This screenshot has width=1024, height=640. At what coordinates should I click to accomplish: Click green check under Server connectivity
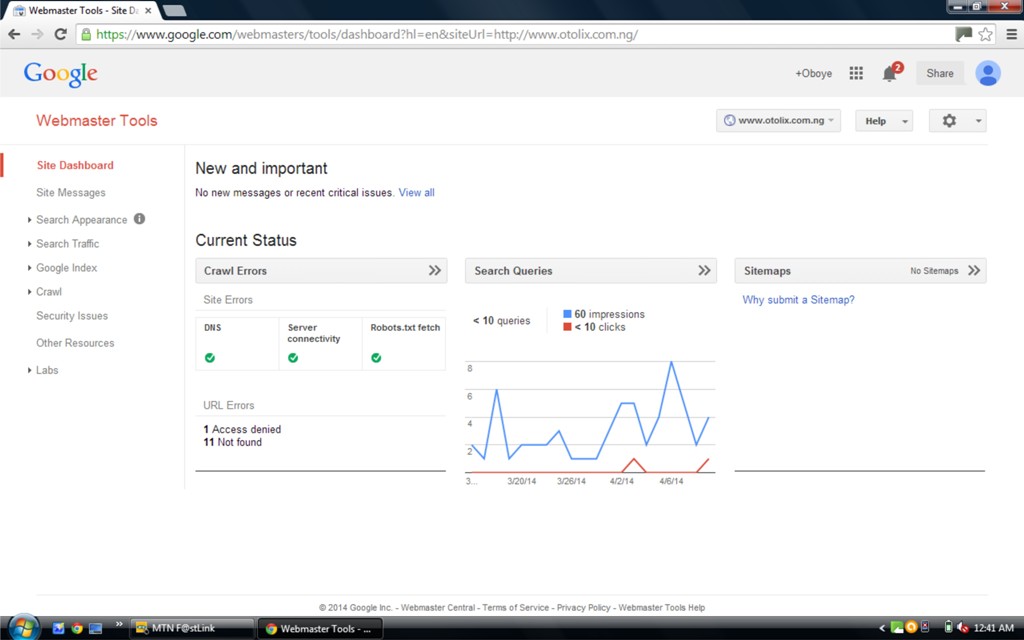tap(293, 357)
